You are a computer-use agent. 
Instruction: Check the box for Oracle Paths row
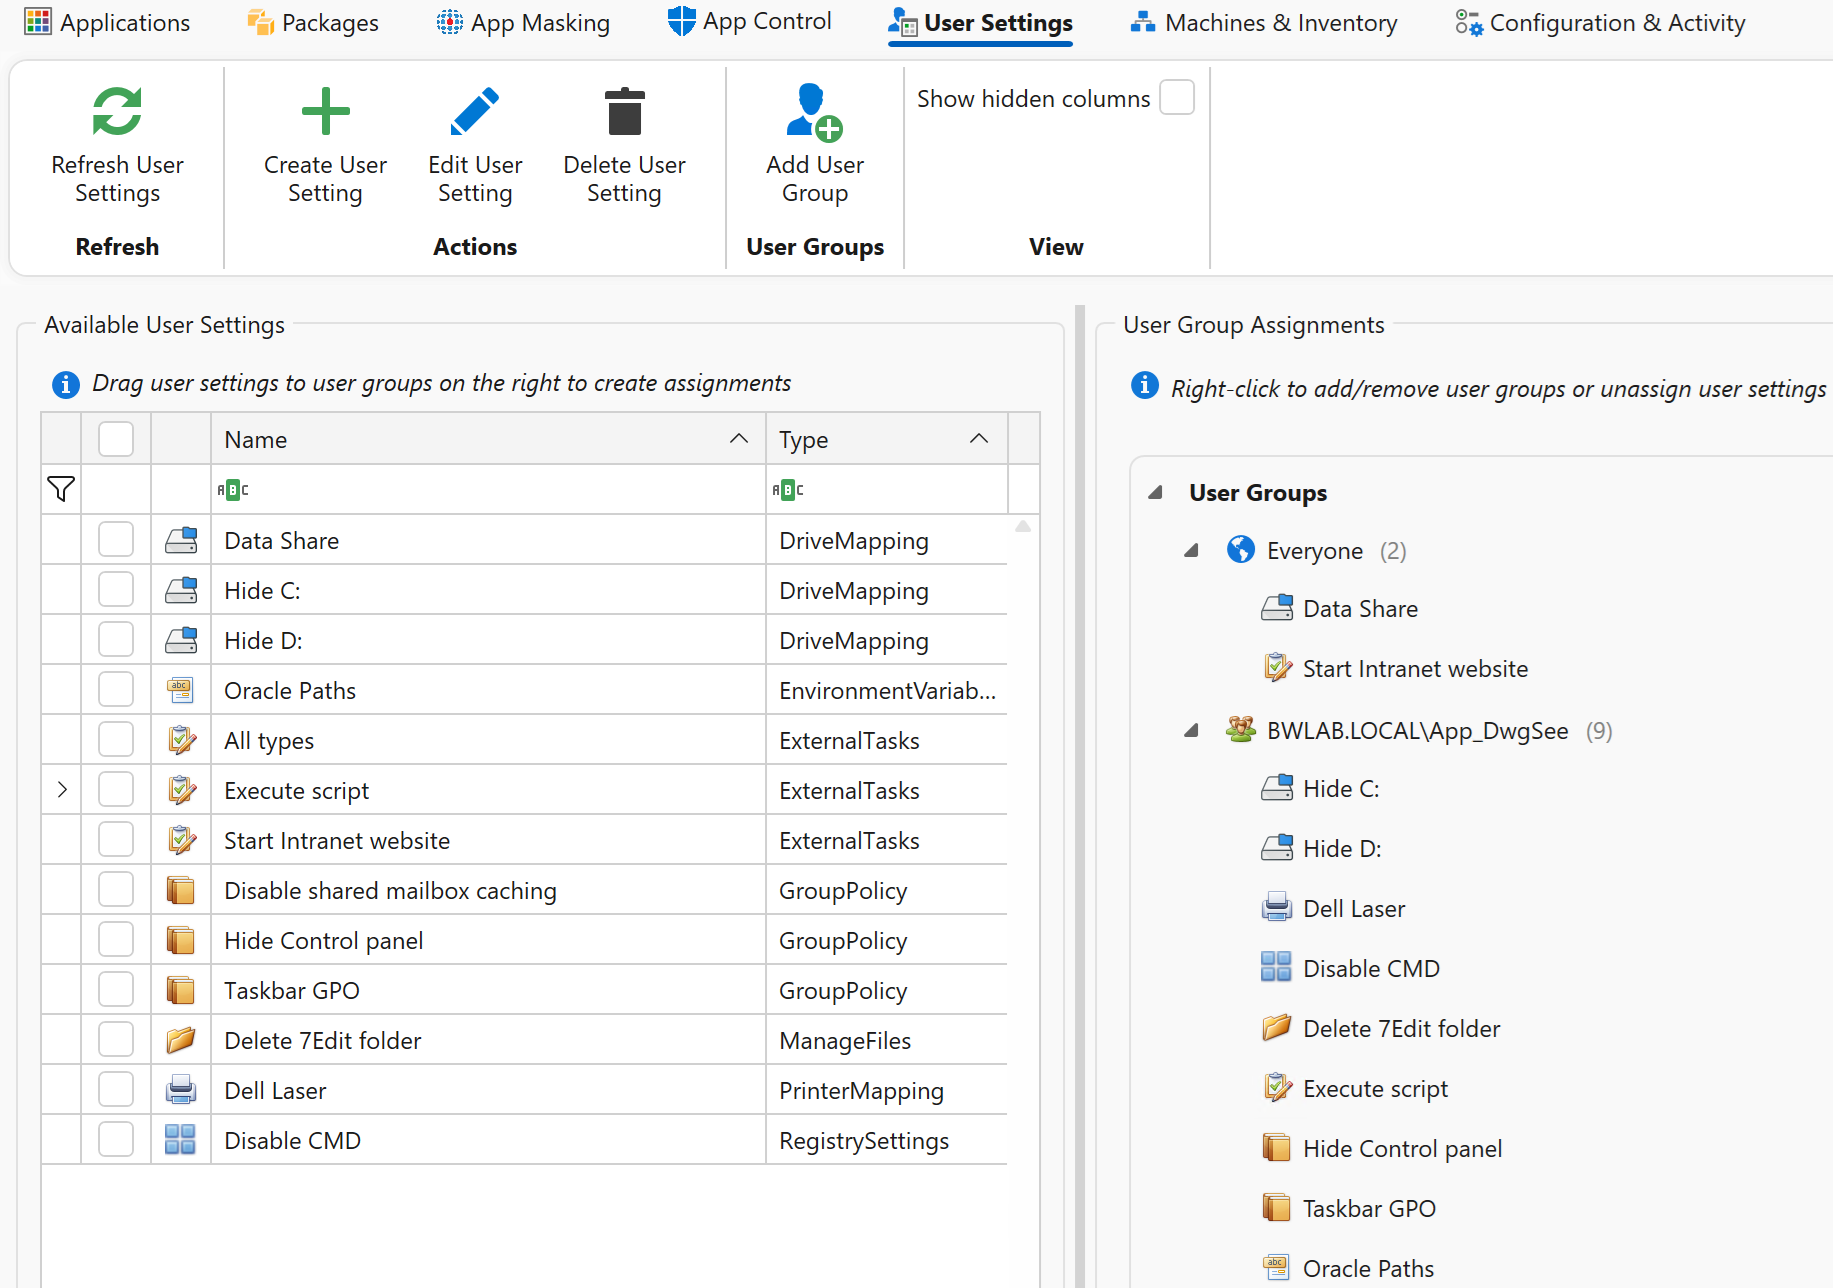pos(116,690)
